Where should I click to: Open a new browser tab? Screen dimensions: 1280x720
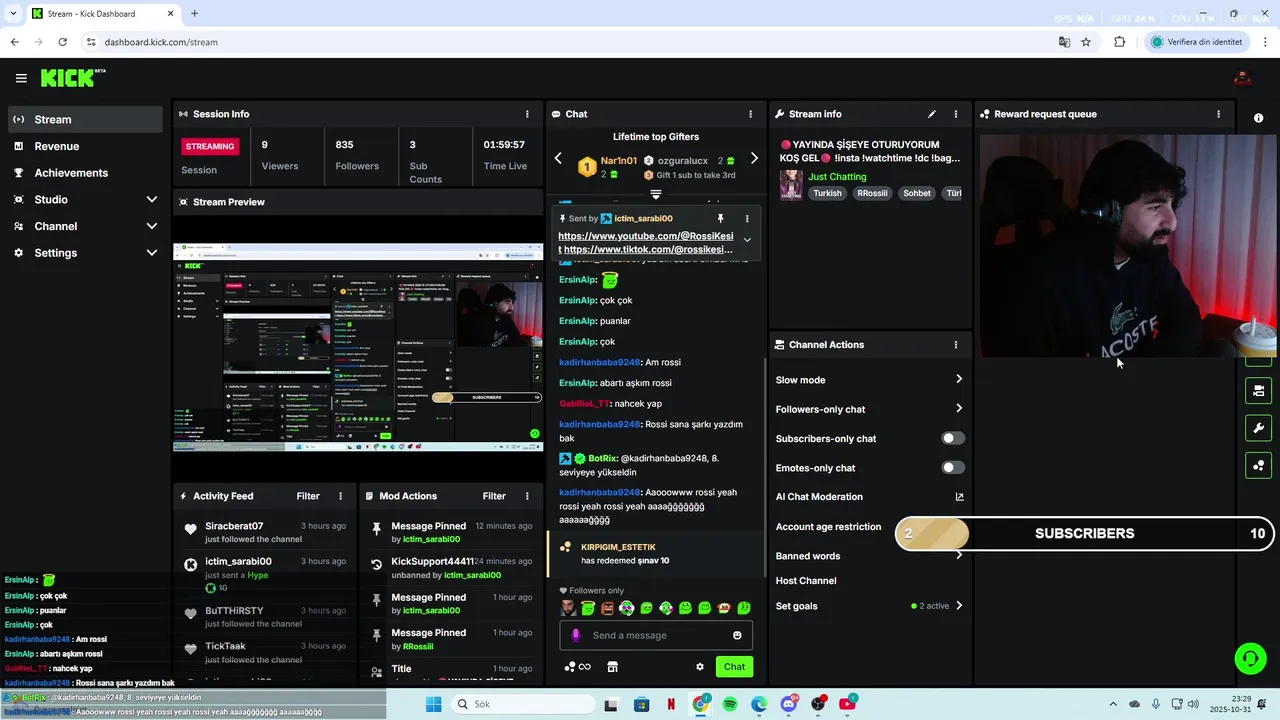coord(194,14)
